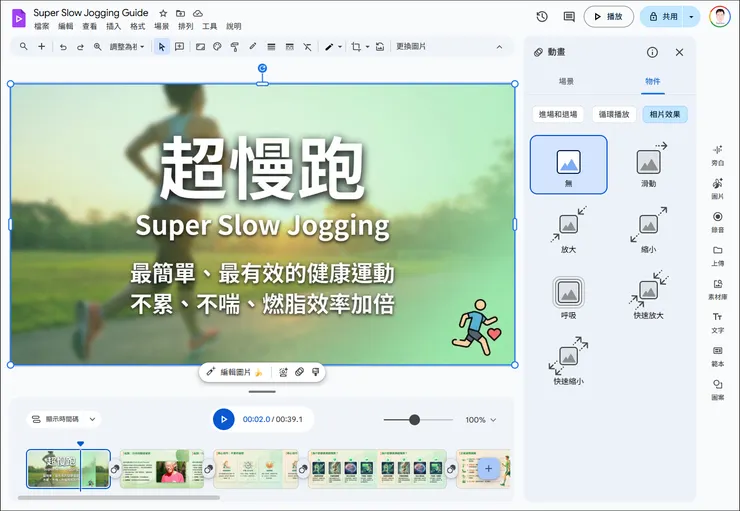
Task: Click the pencil edit icon in toolbar
Action: click(253, 46)
